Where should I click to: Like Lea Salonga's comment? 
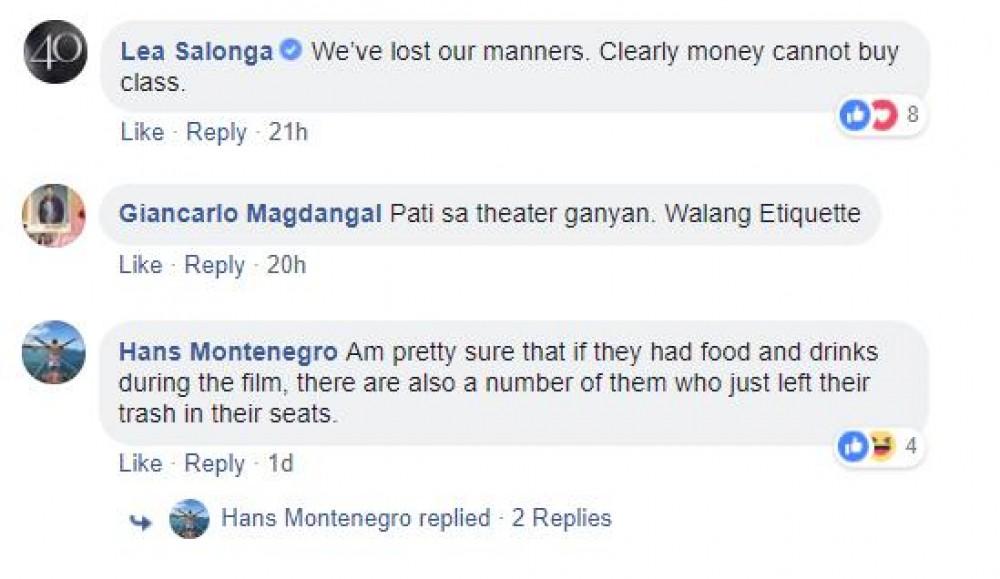[141, 132]
